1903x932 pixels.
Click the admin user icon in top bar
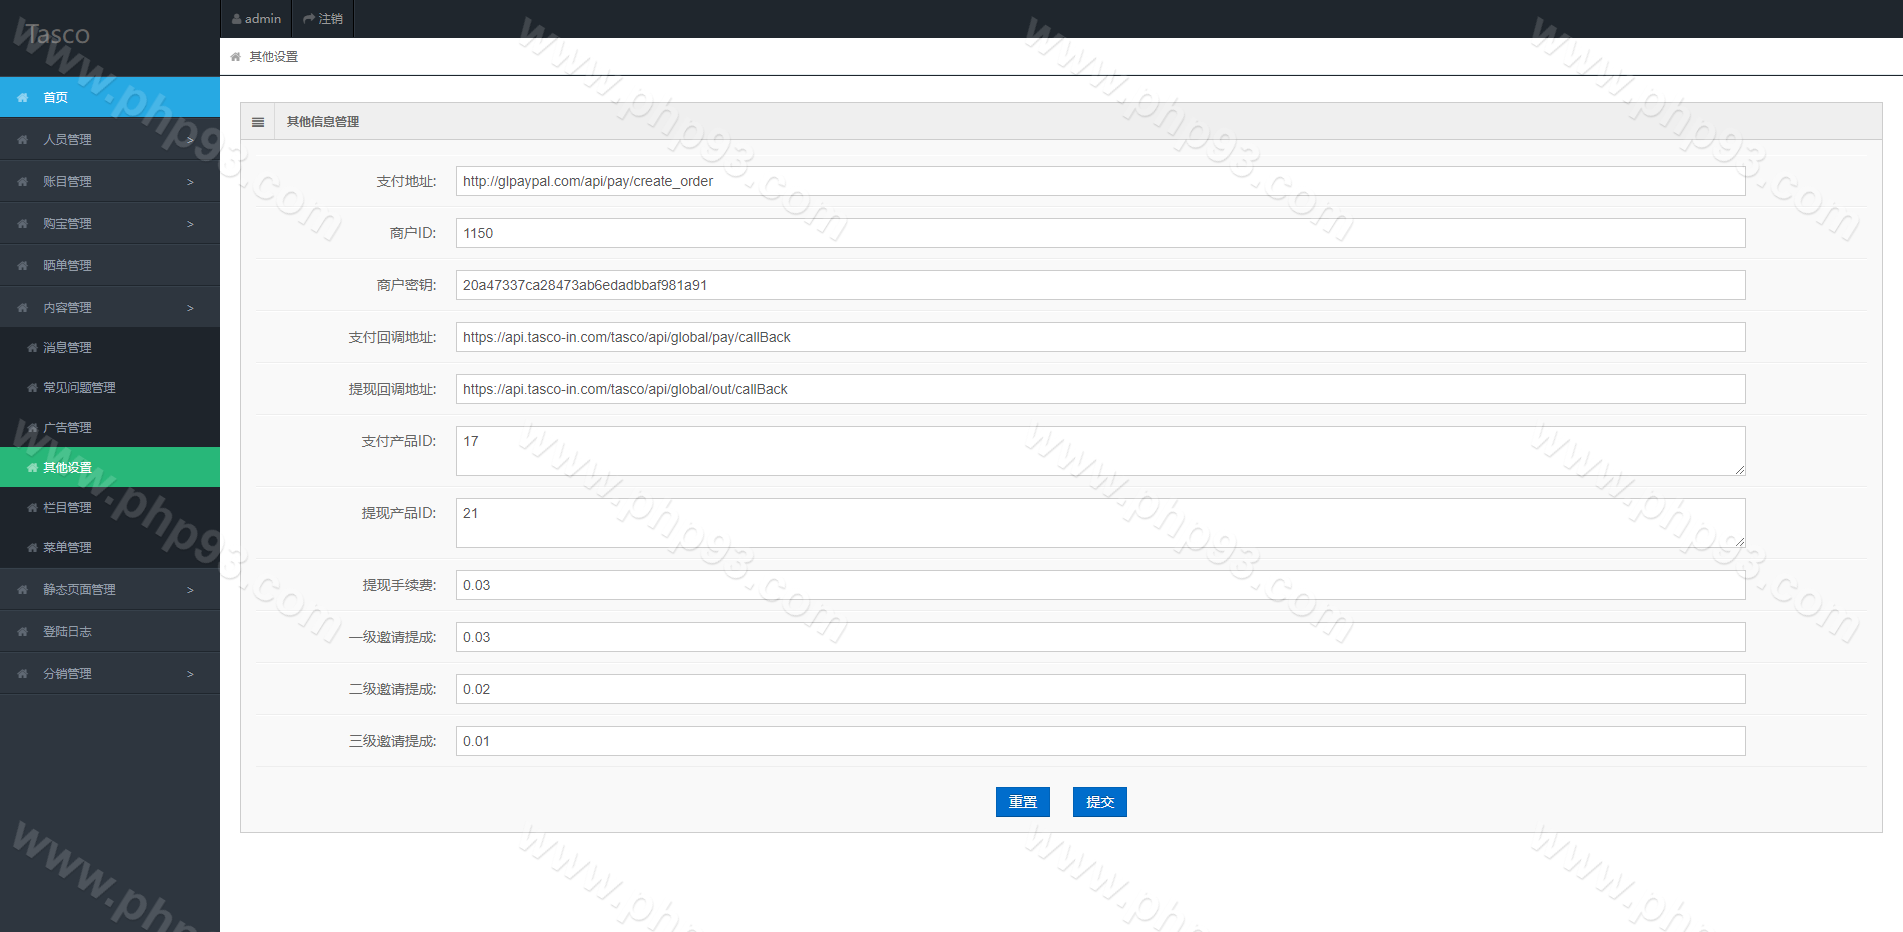point(237,19)
